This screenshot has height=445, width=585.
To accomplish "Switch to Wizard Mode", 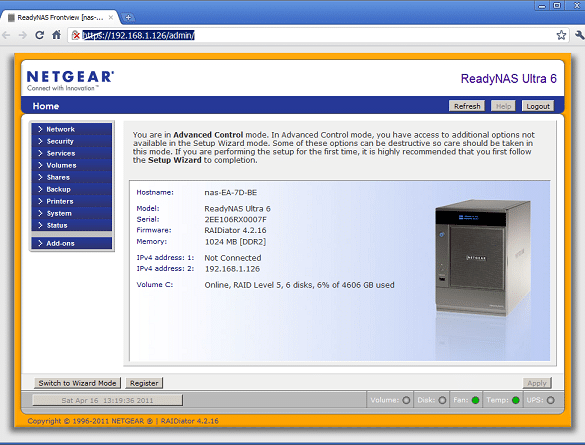I will 78,383.
